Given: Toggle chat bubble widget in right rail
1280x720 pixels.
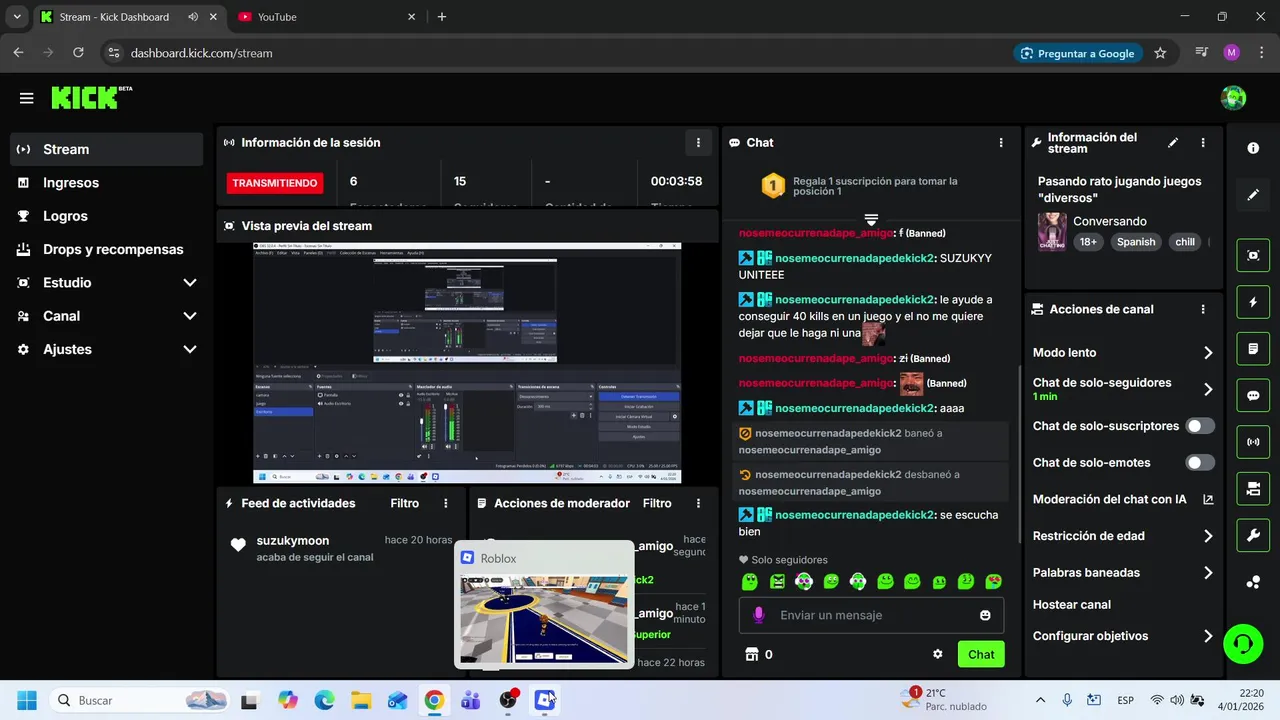Looking at the screenshot, I should pyautogui.click(x=1253, y=395).
